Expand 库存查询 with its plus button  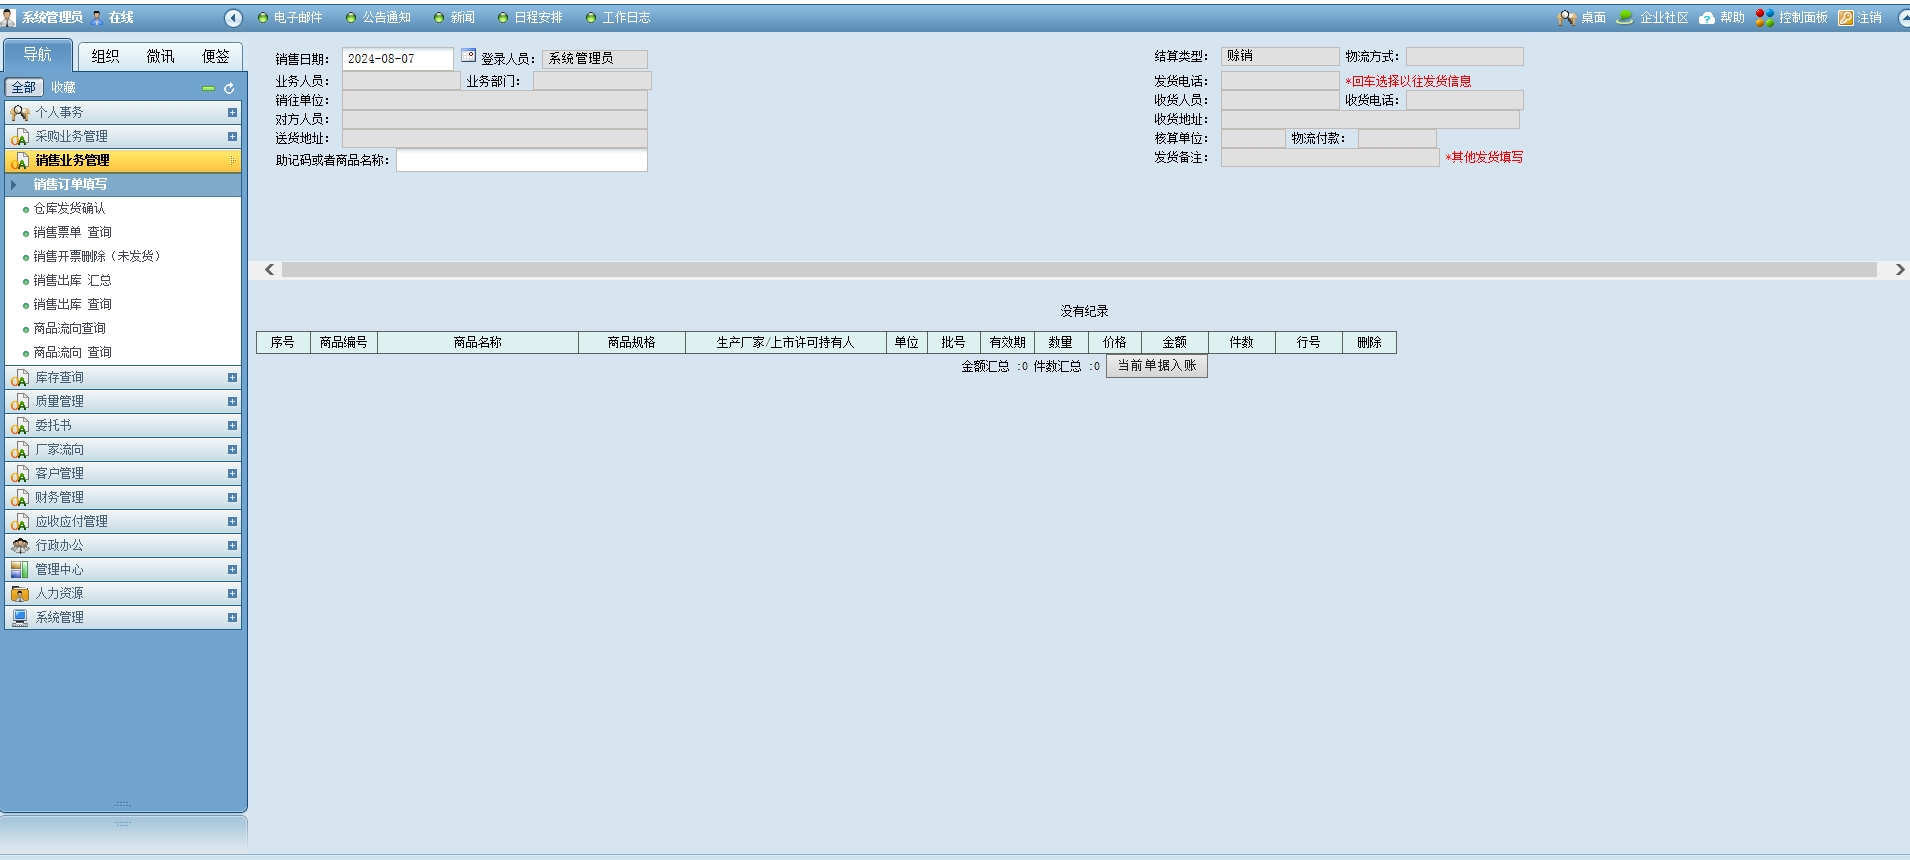point(232,378)
